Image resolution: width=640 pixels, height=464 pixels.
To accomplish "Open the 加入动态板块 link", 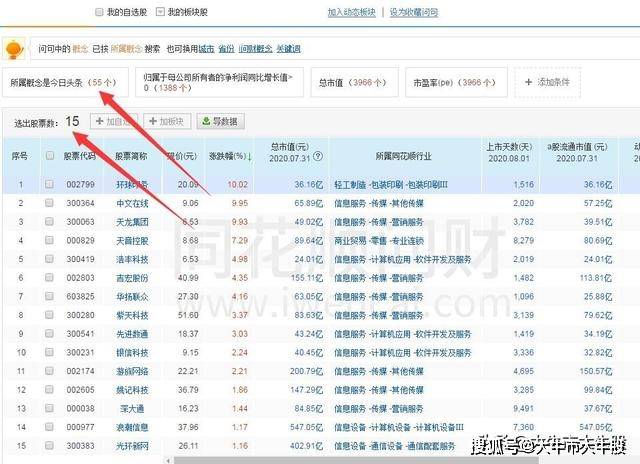I will [351, 12].
